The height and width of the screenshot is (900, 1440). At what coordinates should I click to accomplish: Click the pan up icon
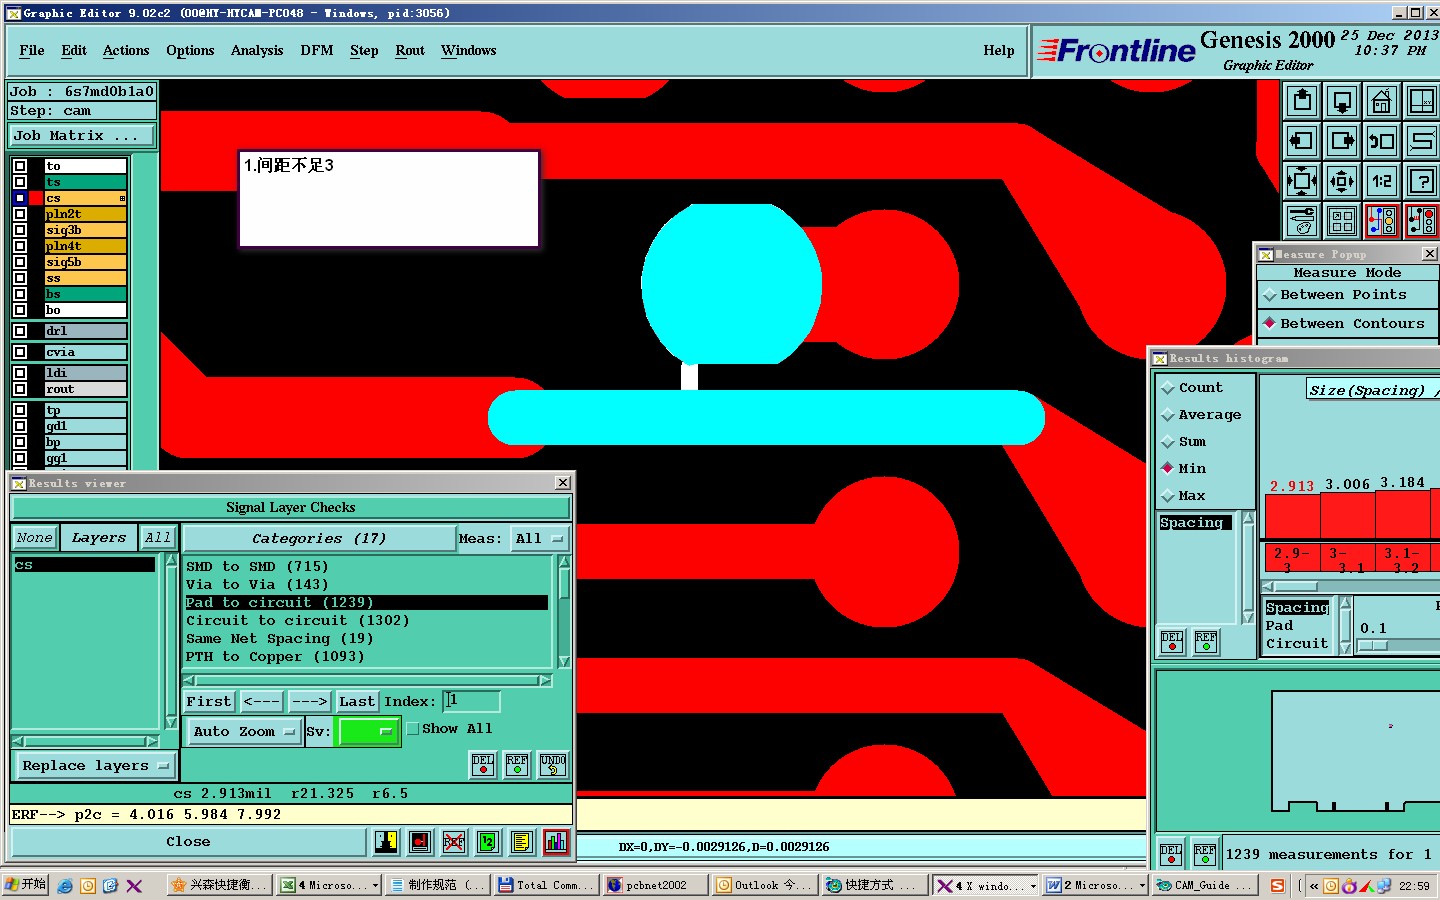pyautogui.click(x=1302, y=101)
